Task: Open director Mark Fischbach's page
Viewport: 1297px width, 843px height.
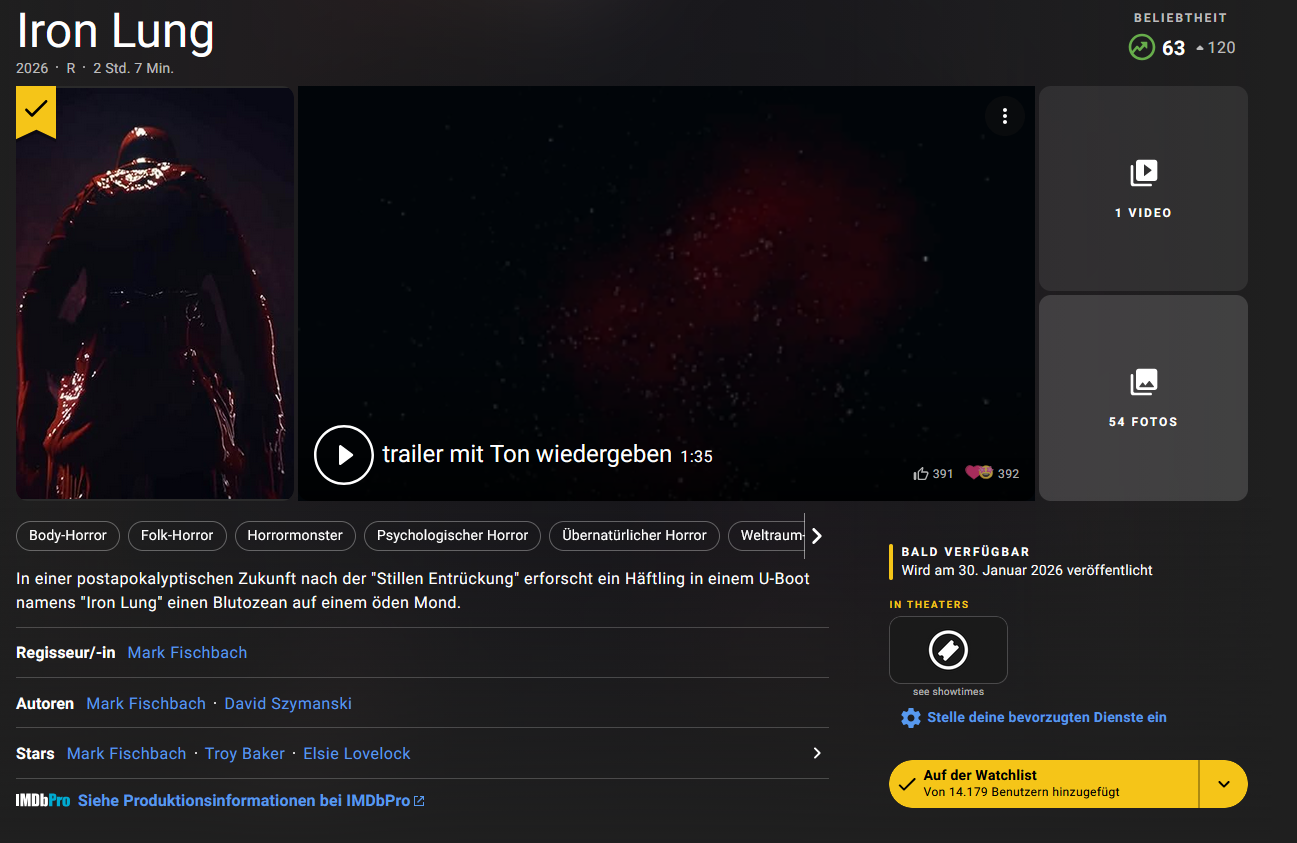Action: pyautogui.click(x=187, y=653)
